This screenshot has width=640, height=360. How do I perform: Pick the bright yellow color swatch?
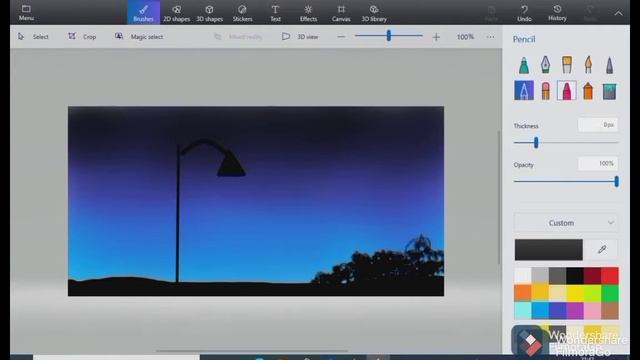575,293
